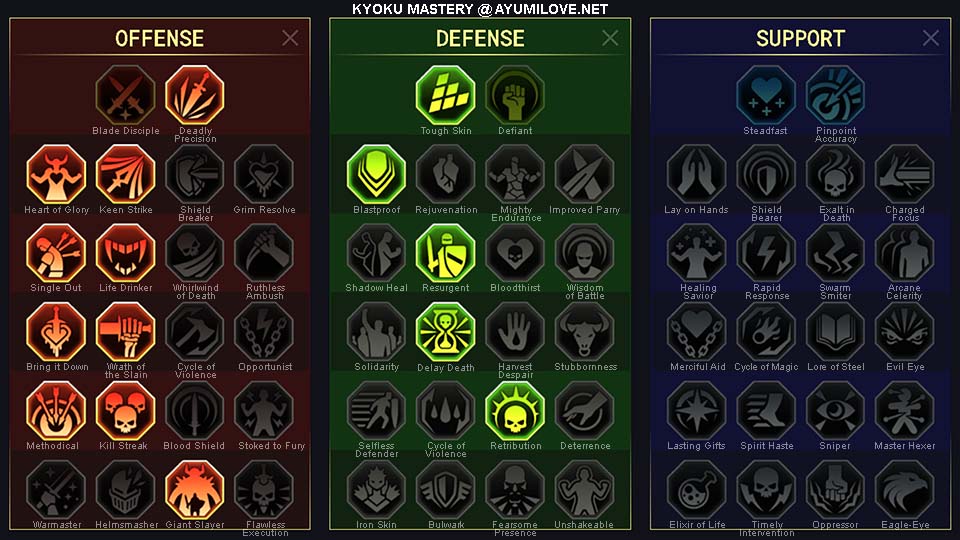The width and height of the screenshot is (960, 540).
Task: Select the Deadly Precision mastery icon
Action: click(195, 96)
